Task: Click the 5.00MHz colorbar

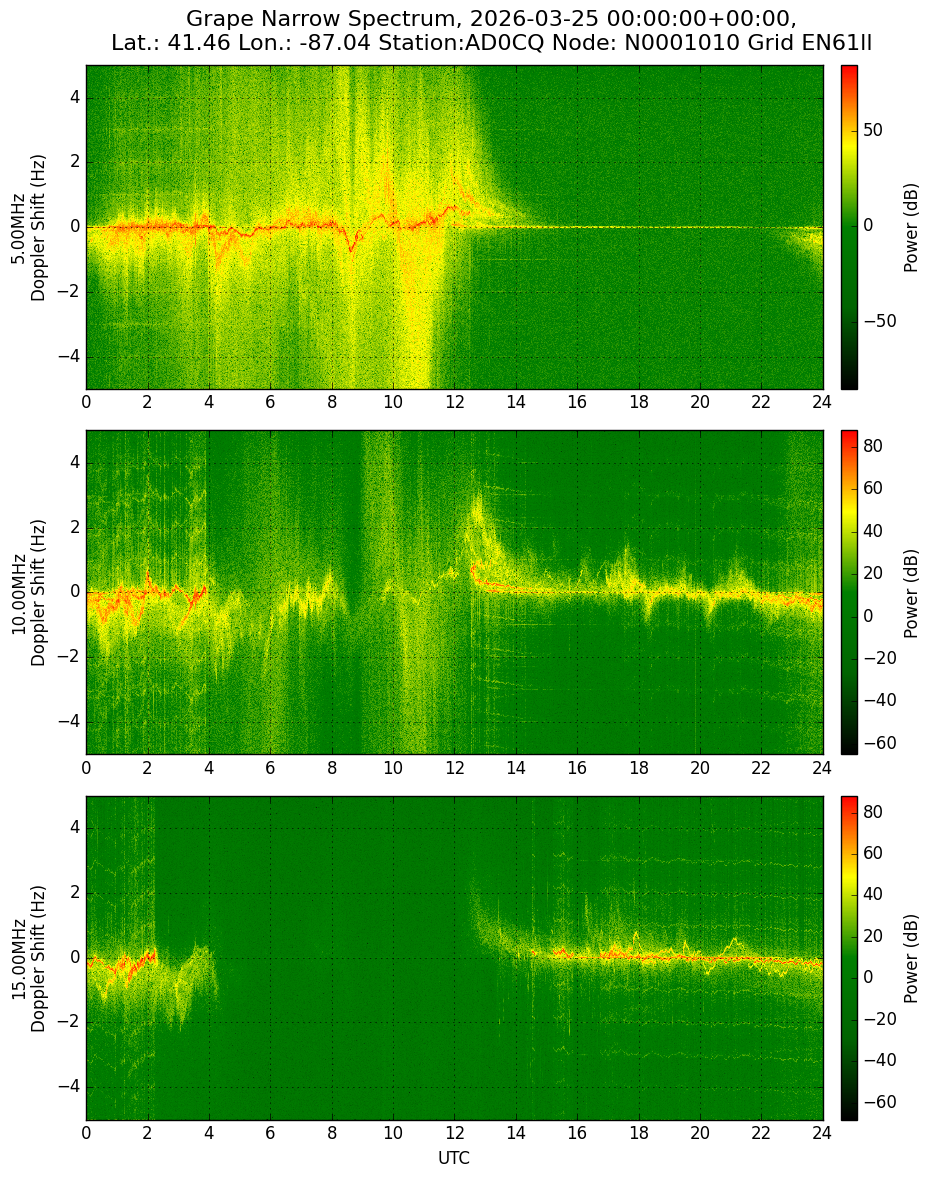Action: coord(849,227)
